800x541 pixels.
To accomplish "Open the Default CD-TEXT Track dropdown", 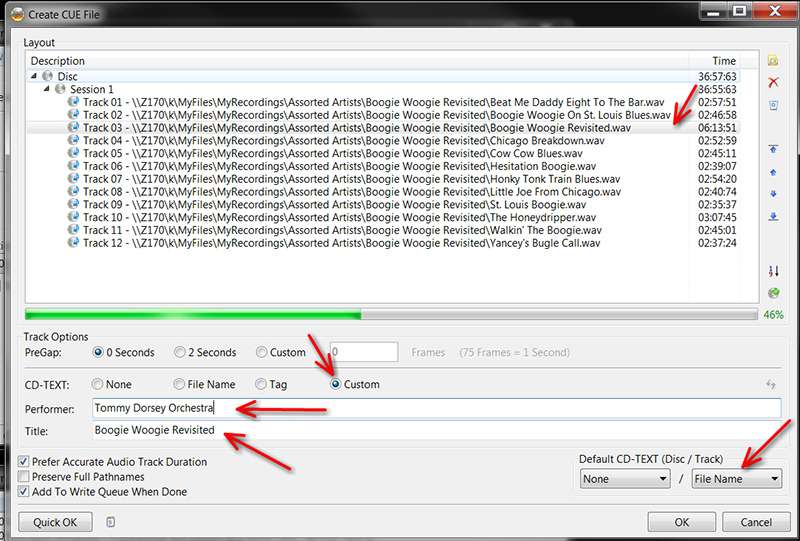I will click(737, 479).
